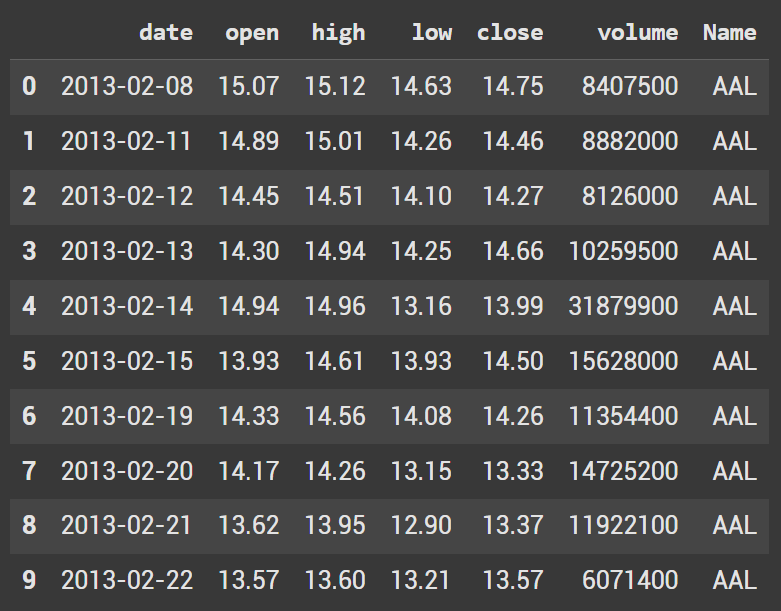Screen dimensions: 781x611
Task: Select the "open" column header
Action: point(252,32)
